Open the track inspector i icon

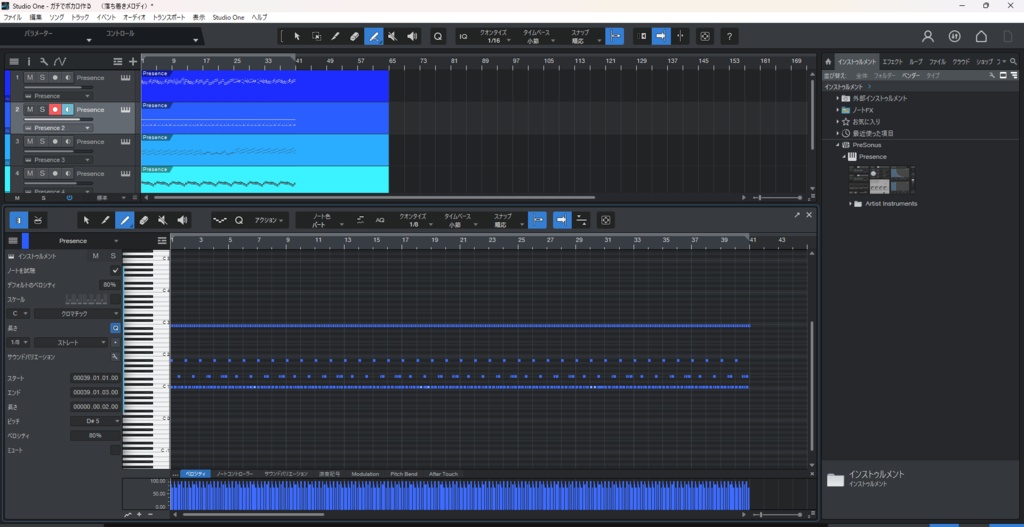29,61
